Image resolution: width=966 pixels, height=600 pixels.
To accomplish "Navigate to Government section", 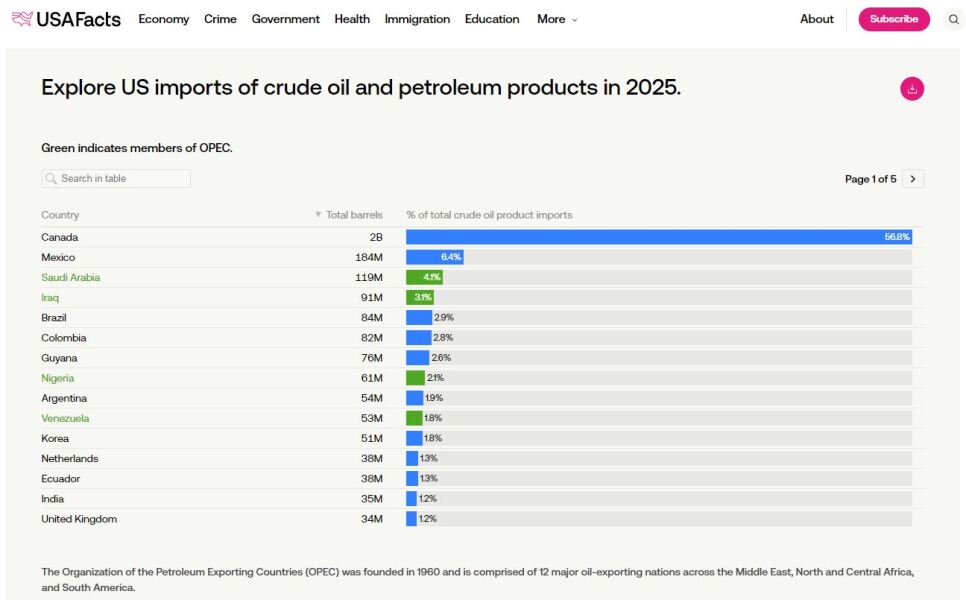I will click(285, 19).
